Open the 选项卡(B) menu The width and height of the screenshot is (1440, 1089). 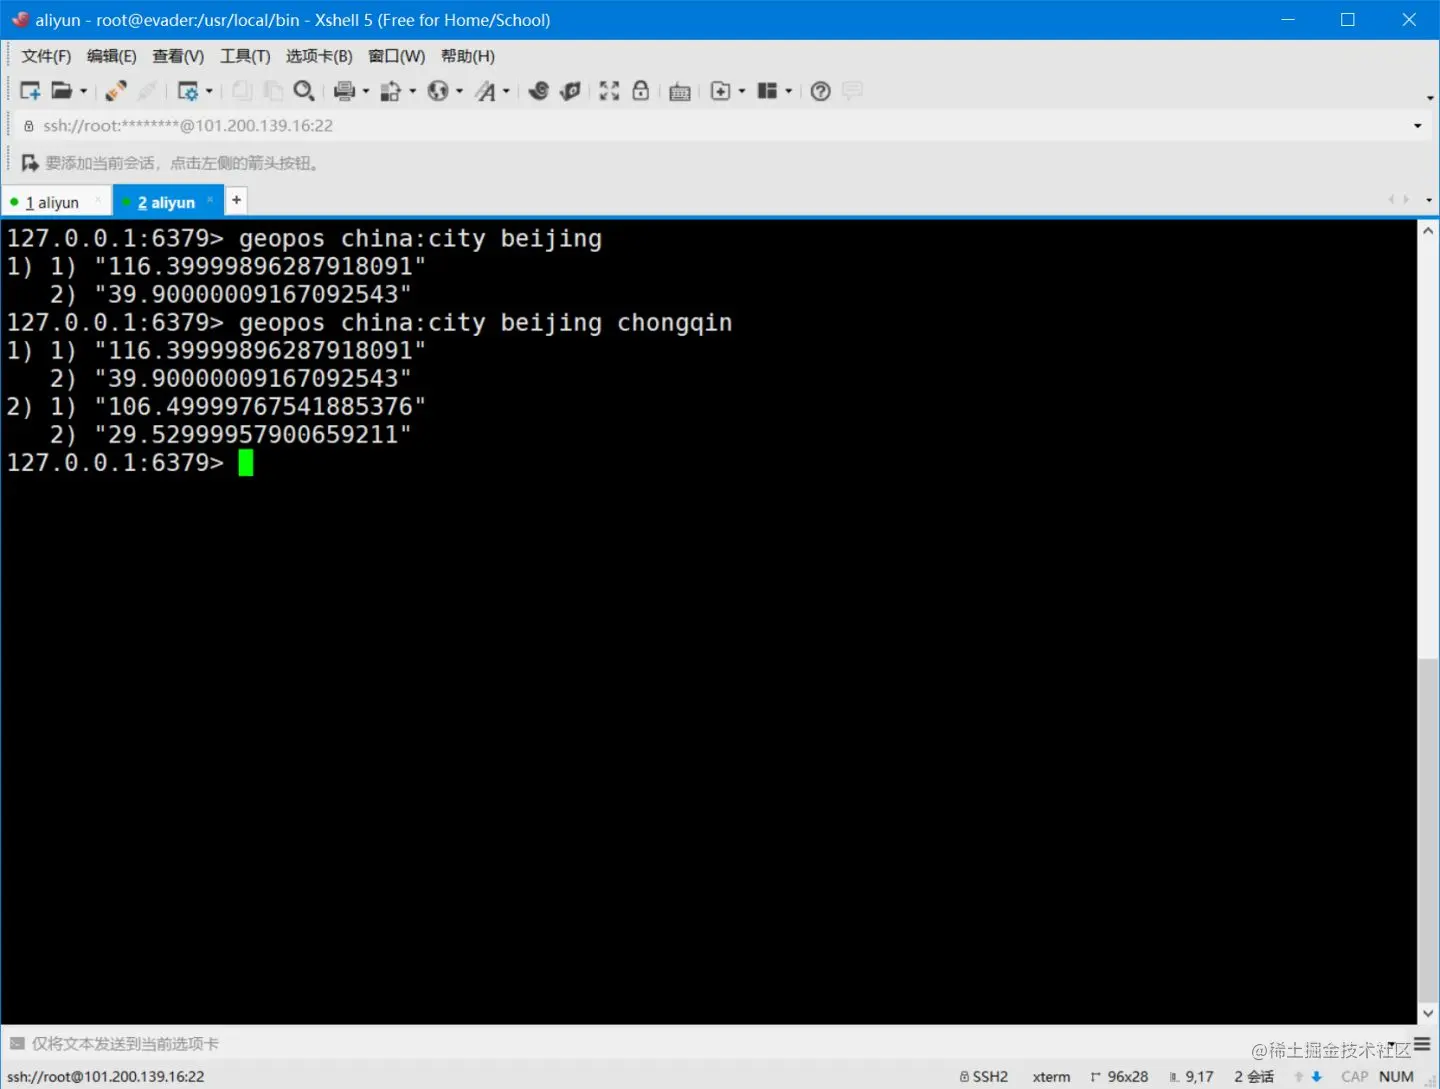pyautogui.click(x=319, y=56)
